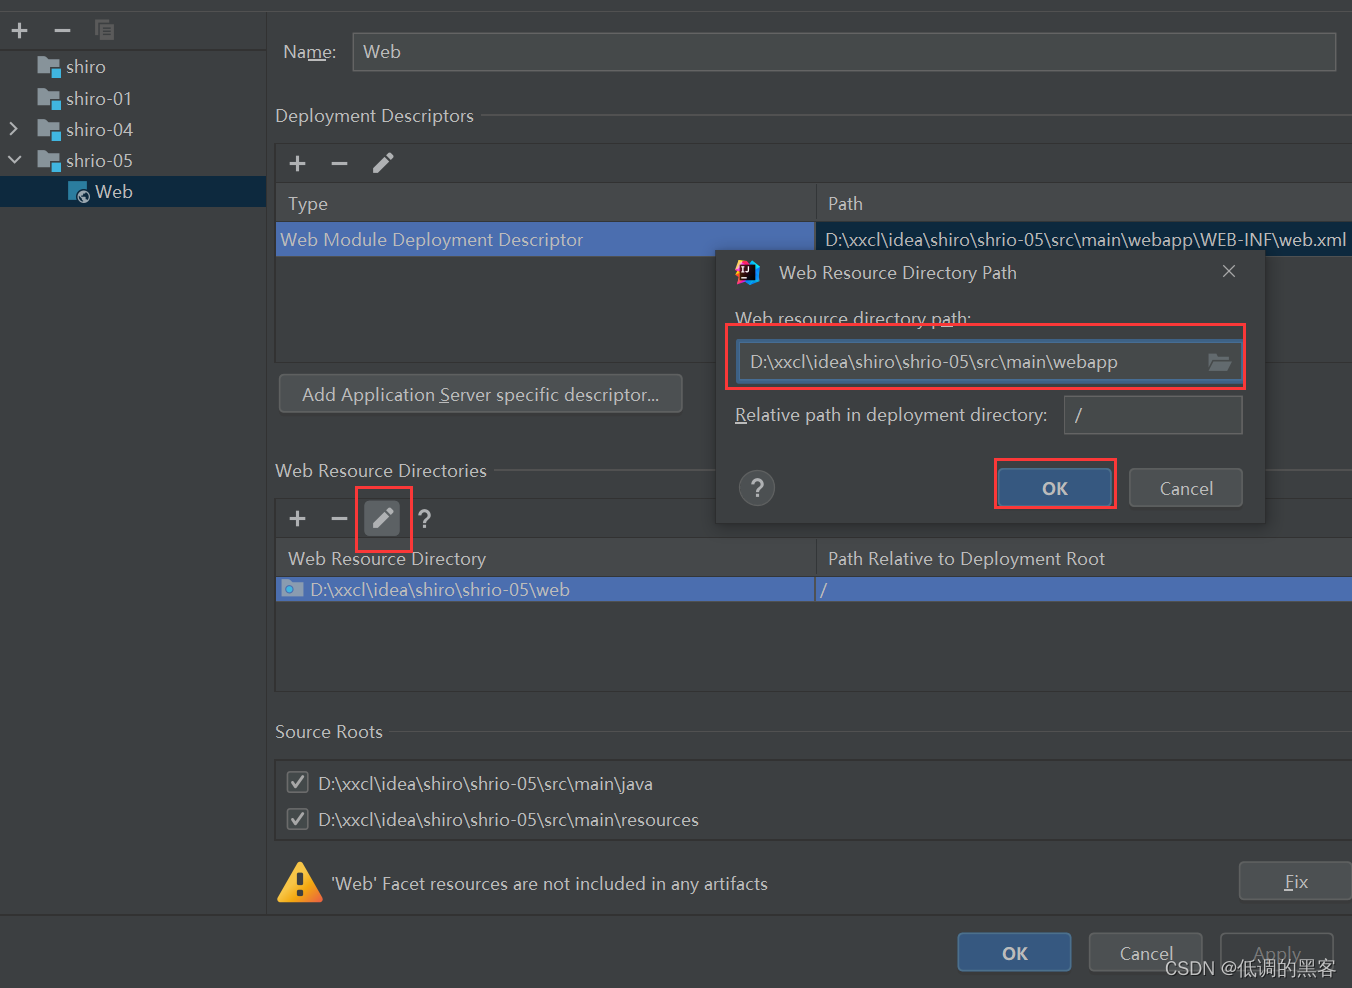Expand the shiro-04 module node
Image resolution: width=1352 pixels, height=988 pixels.
point(13,129)
